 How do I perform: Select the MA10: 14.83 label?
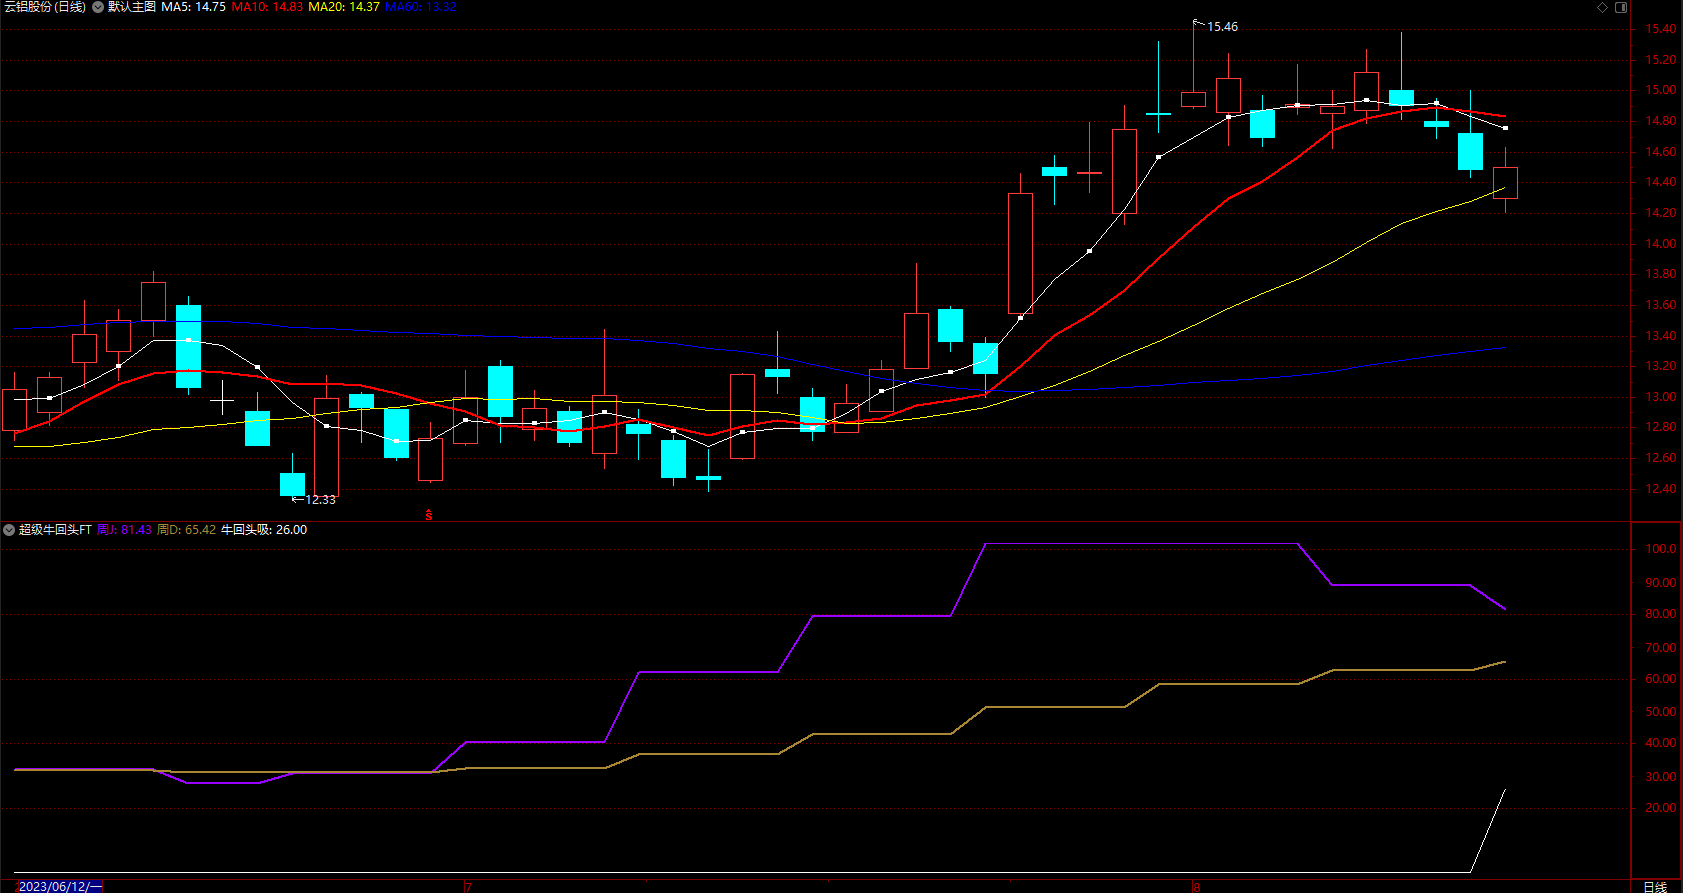tap(267, 7)
